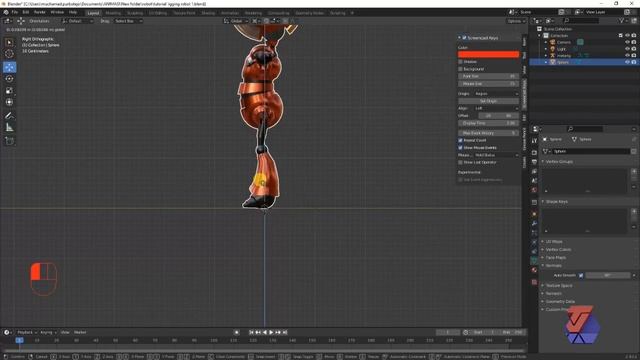Select the Move tool

click(x=9, y=67)
